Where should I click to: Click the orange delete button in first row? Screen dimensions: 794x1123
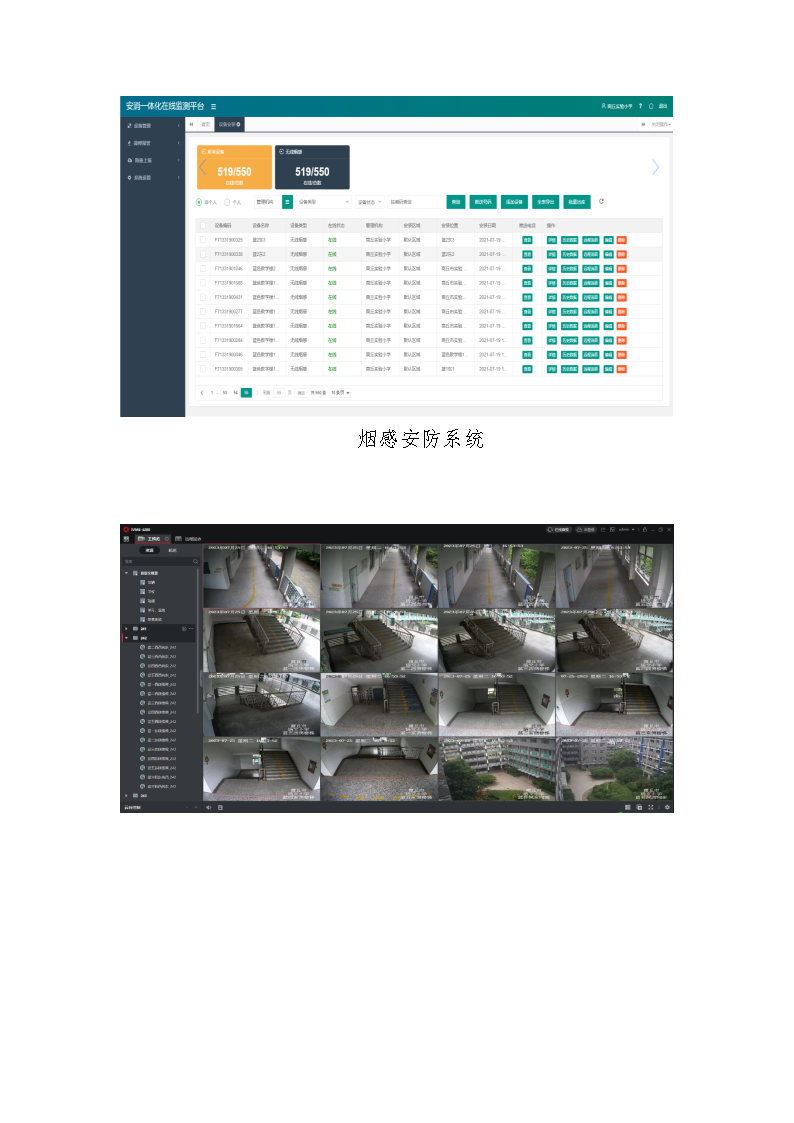(x=621, y=240)
